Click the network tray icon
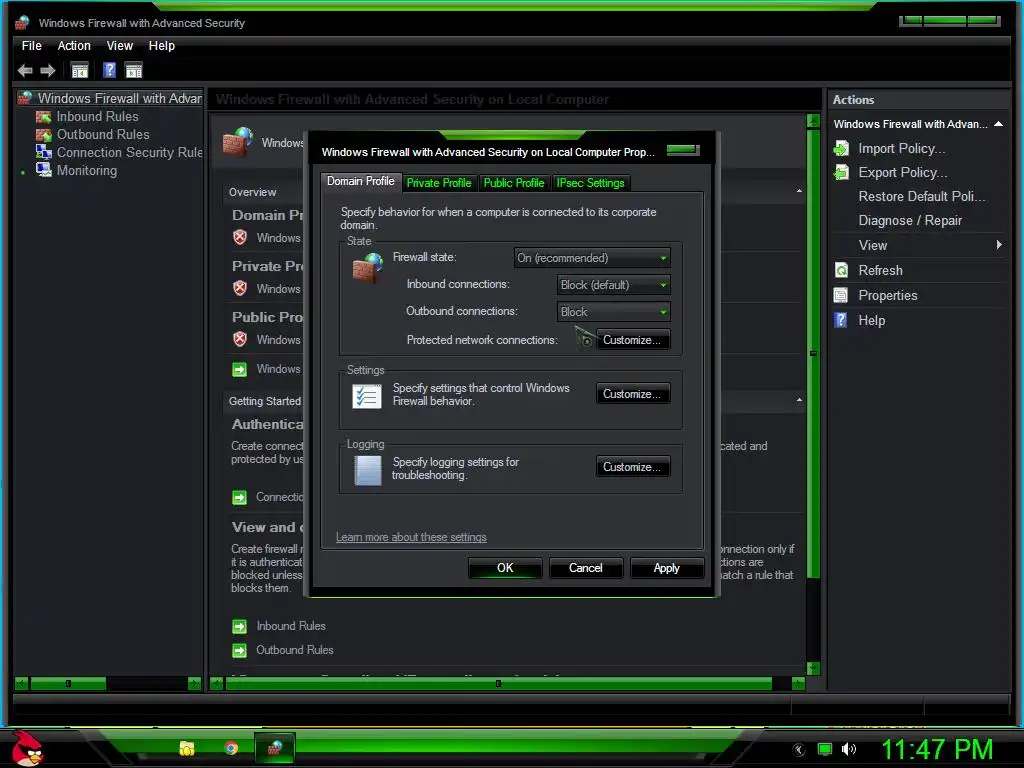The width and height of the screenshot is (1024, 768). tap(825, 749)
